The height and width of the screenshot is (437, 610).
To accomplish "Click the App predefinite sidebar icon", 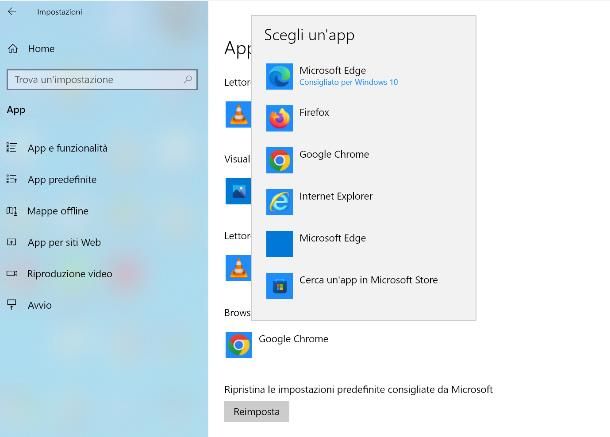I will [12, 179].
